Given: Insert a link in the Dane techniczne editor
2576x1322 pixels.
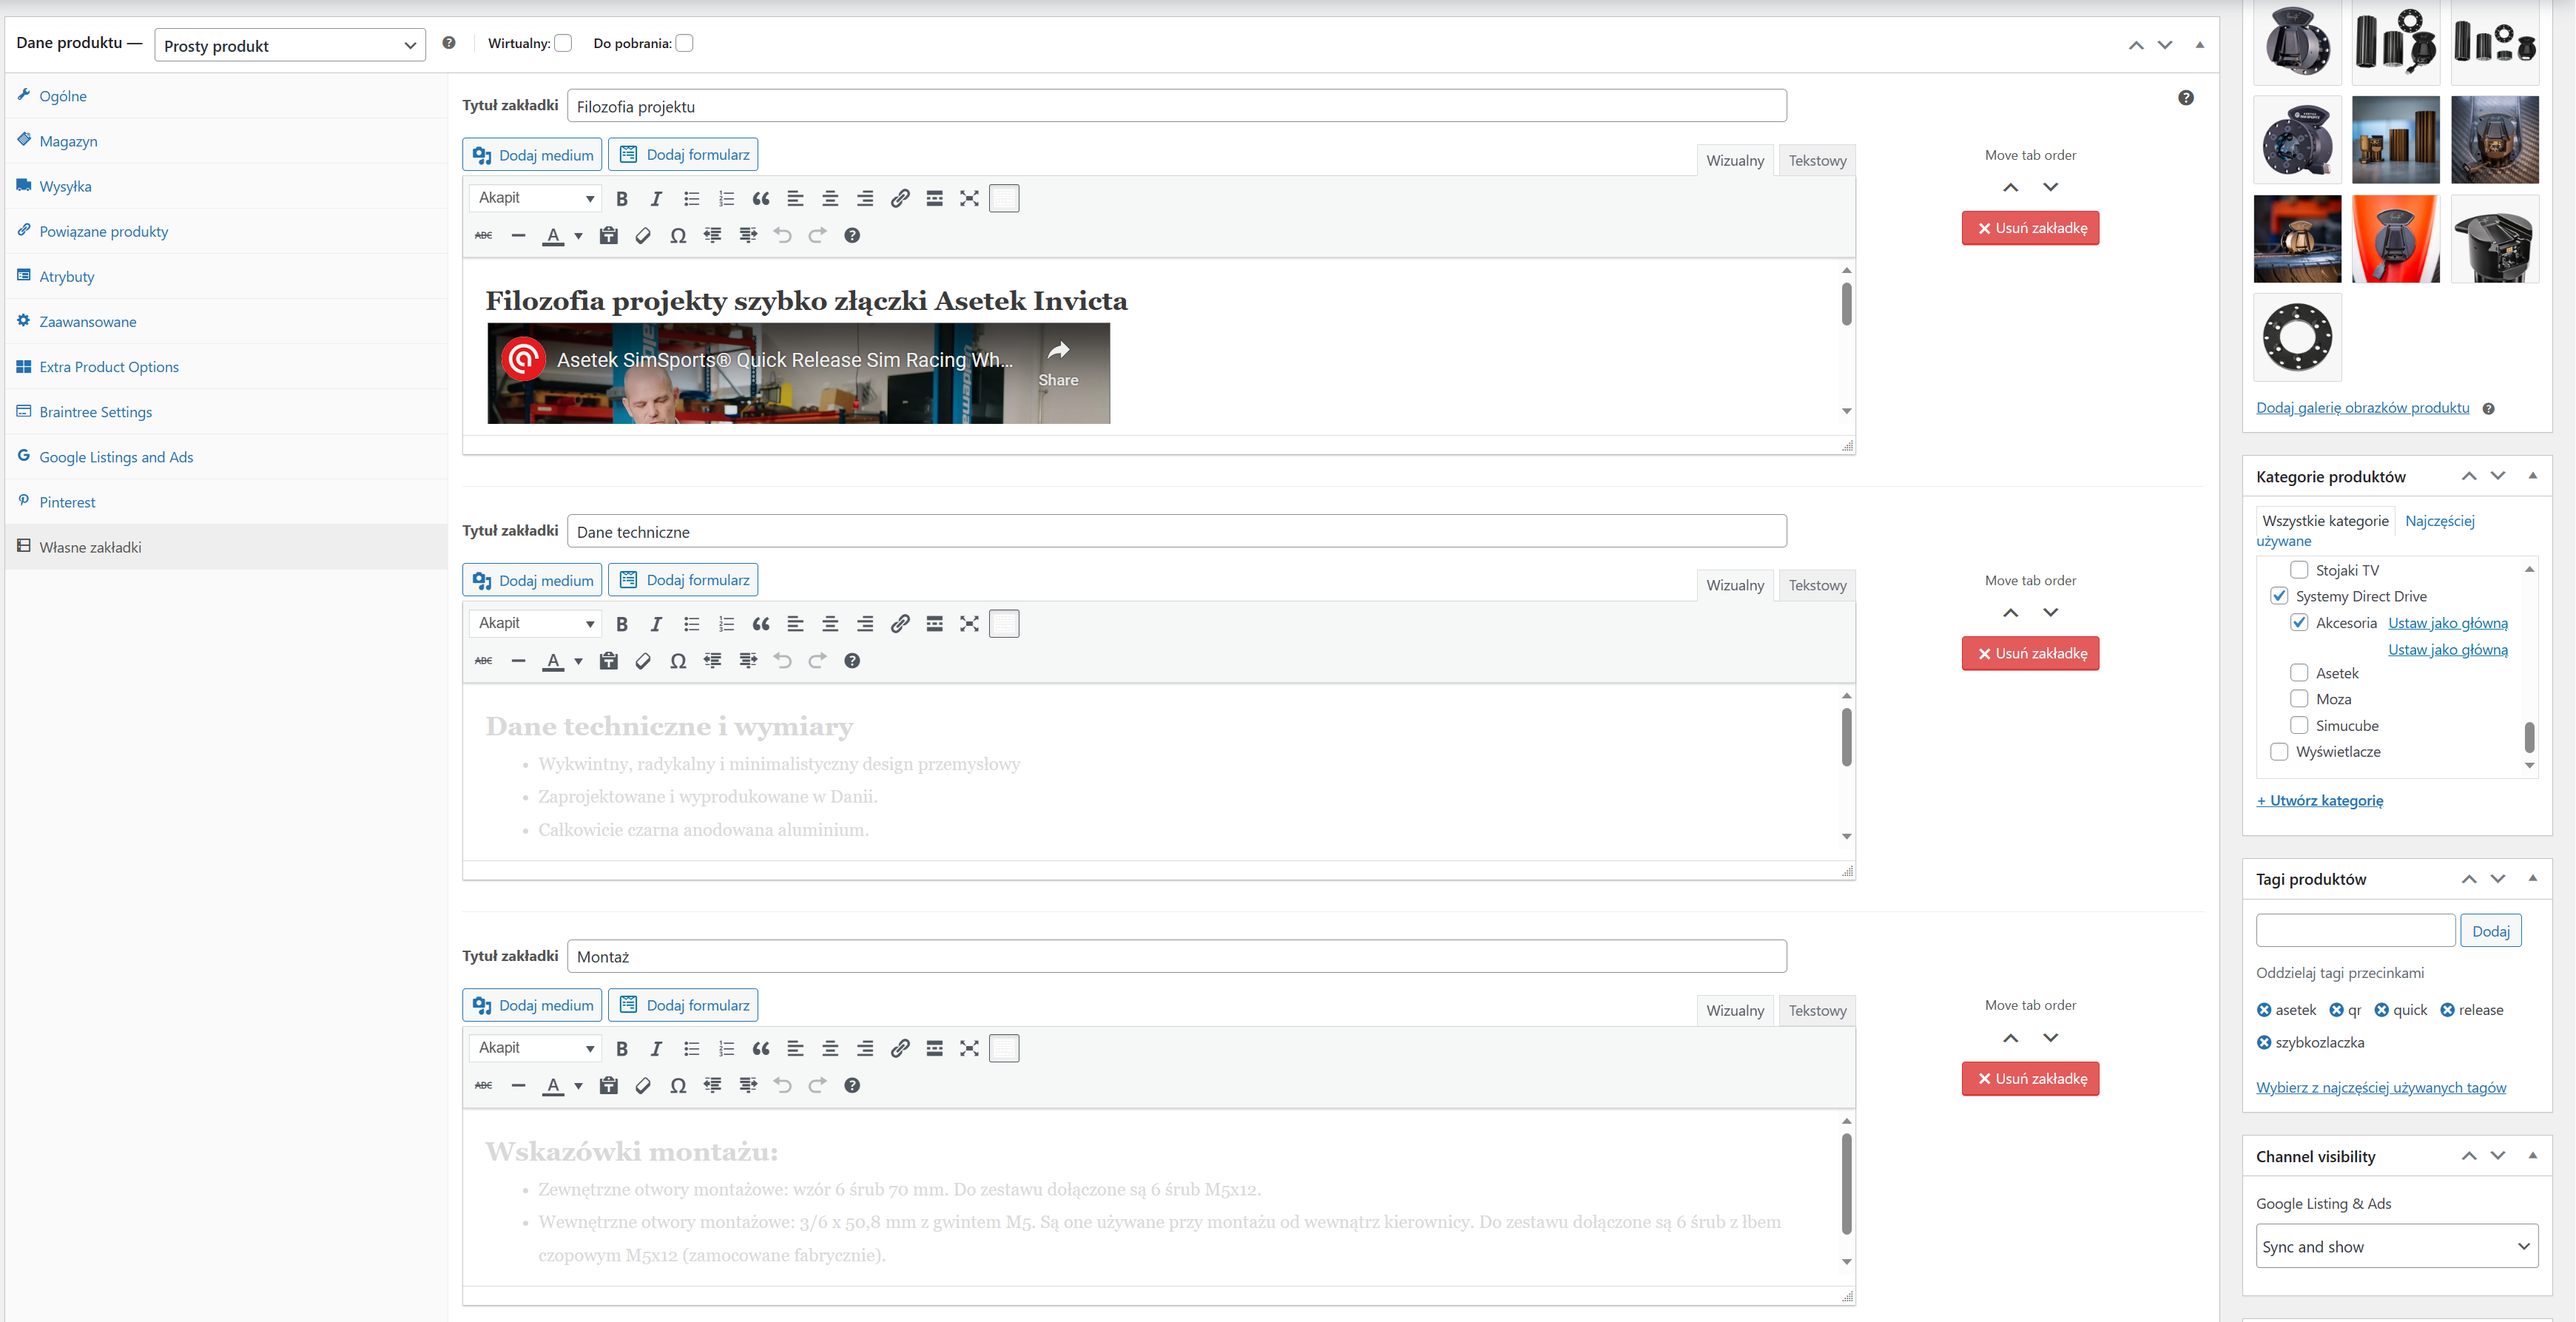Looking at the screenshot, I should tap(899, 623).
